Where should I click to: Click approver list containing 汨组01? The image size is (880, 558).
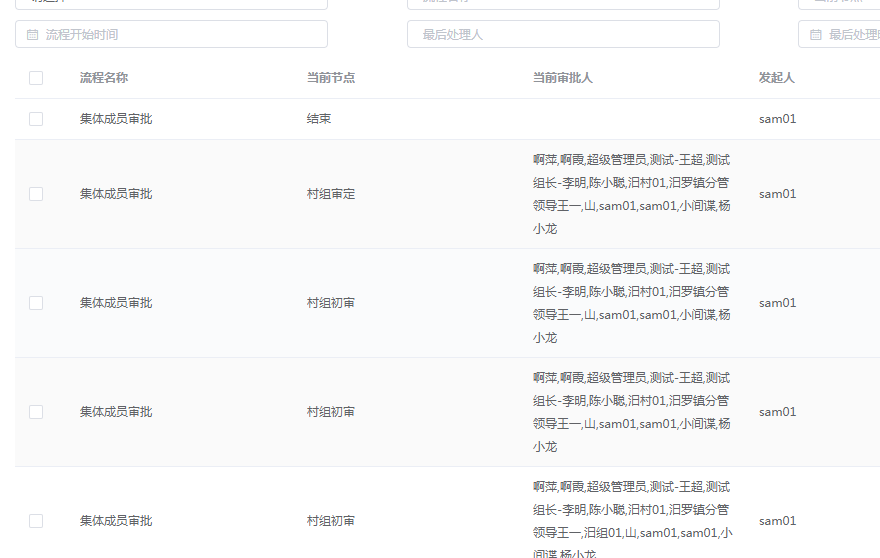[x=632, y=521]
